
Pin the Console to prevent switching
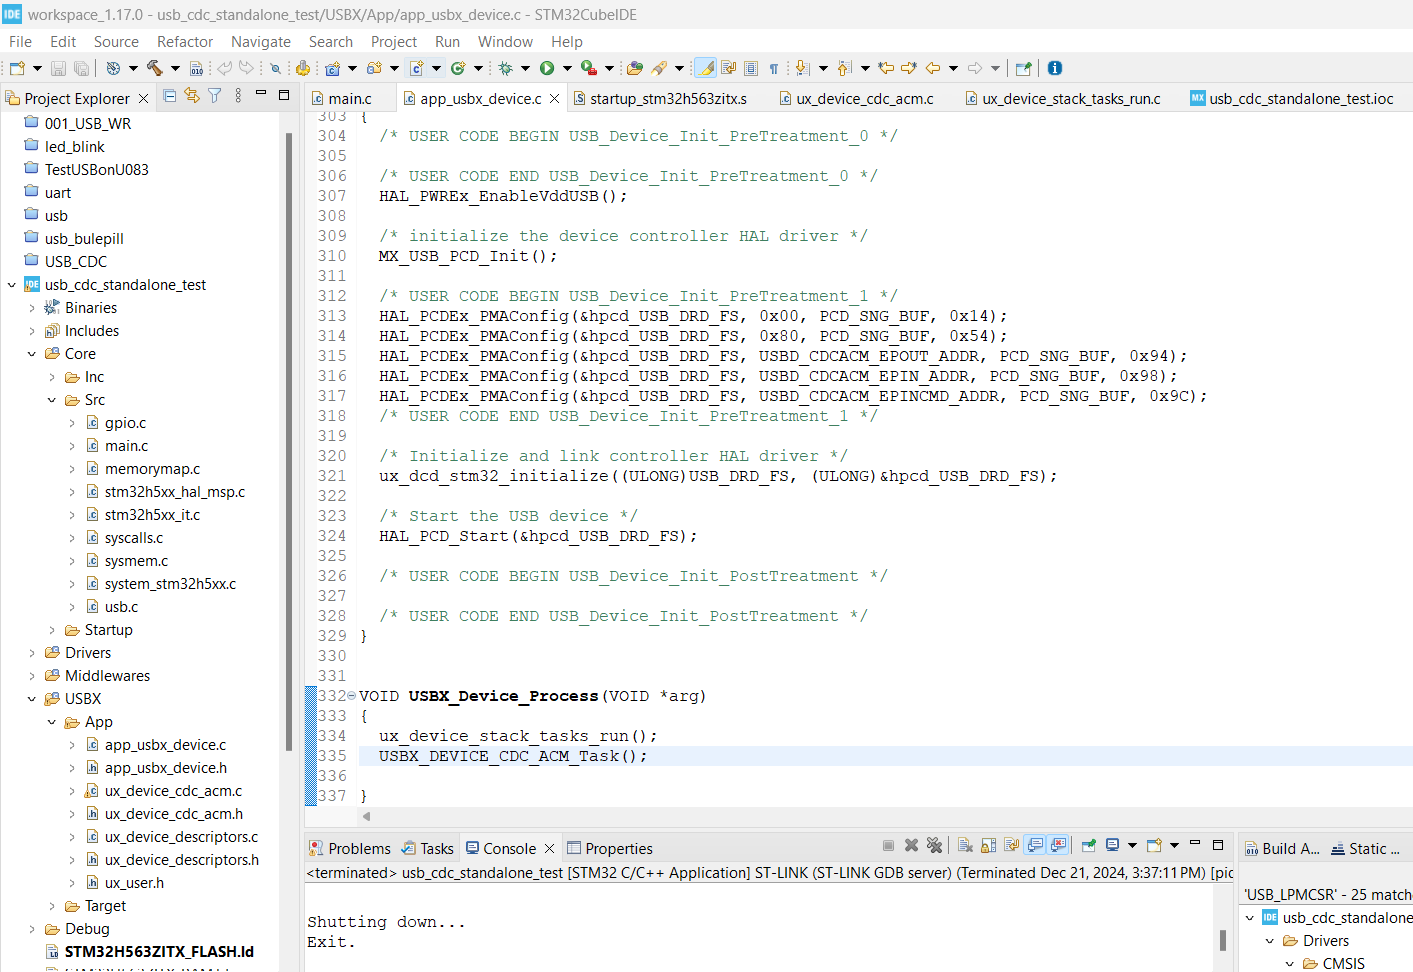point(1089,845)
